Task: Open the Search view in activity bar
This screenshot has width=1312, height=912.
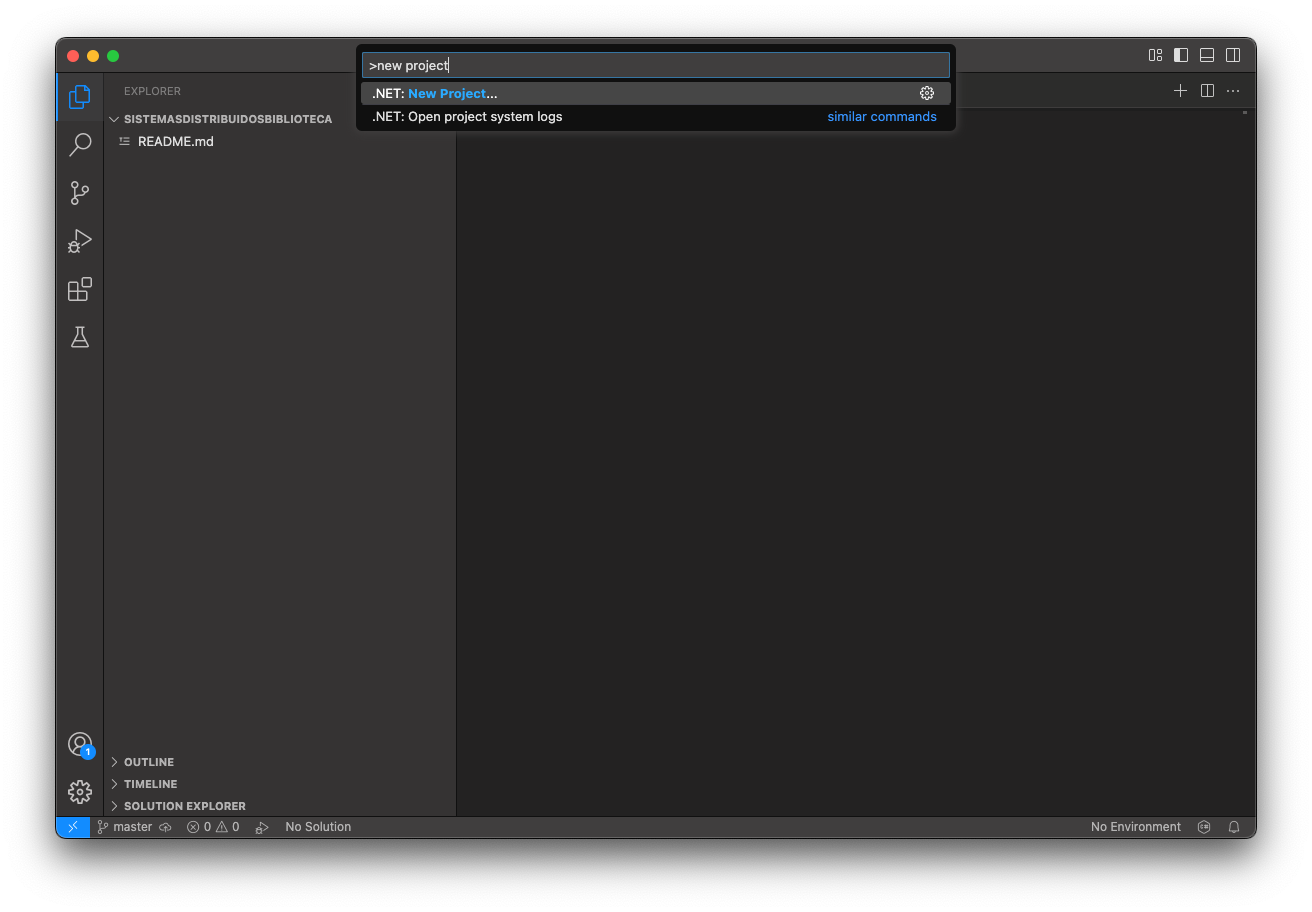Action: pyautogui.click(x=80, y=145)
